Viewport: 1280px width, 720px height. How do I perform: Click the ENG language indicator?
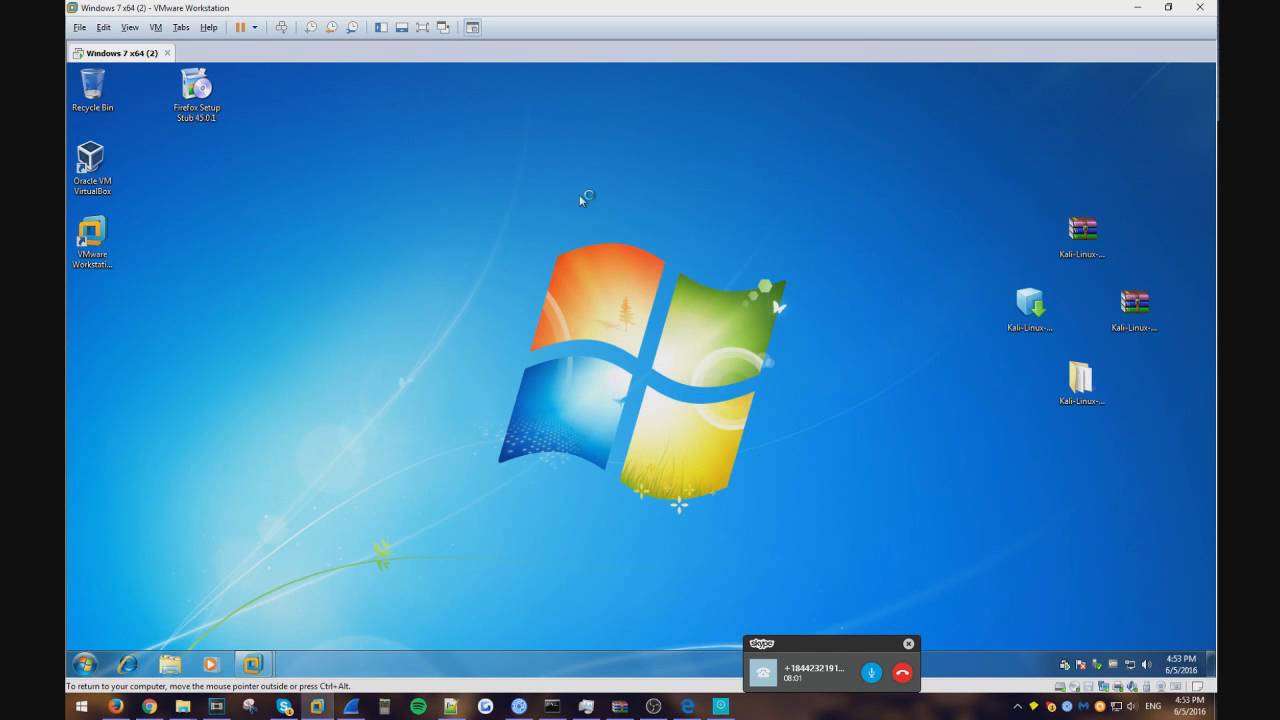(1153, 706)
